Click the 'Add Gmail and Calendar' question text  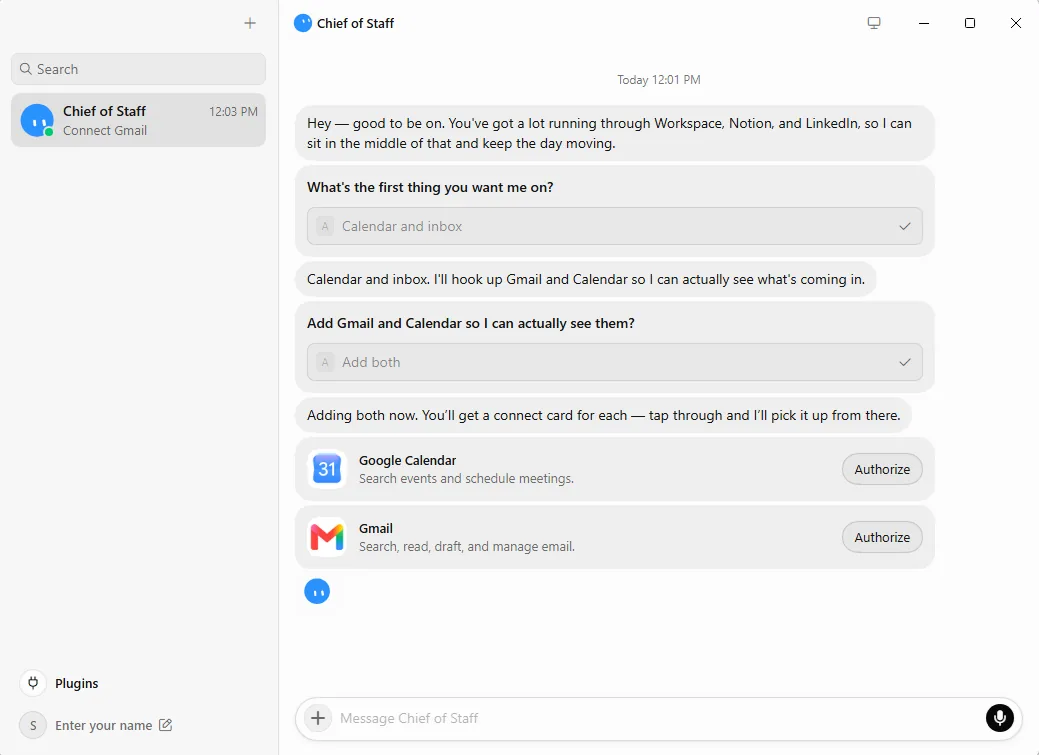click(x=470, y=323)
